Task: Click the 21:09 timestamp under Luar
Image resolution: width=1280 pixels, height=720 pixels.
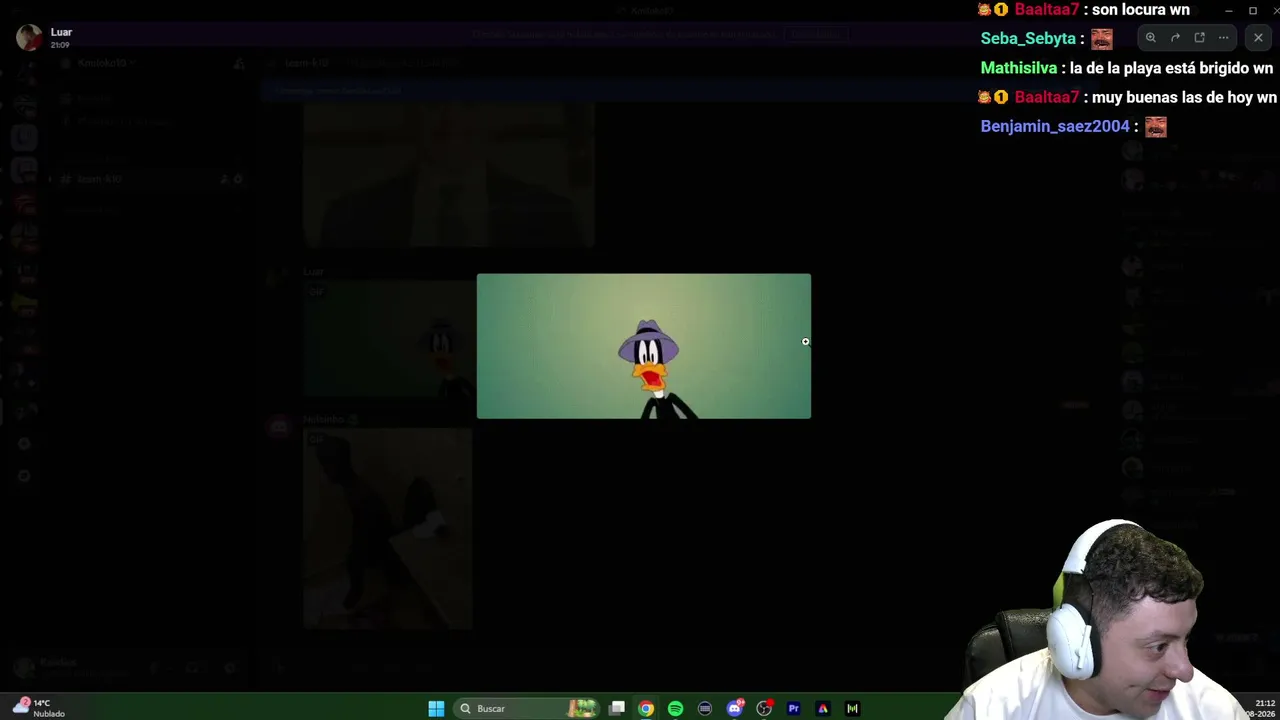Action: [x=60, y=45]
